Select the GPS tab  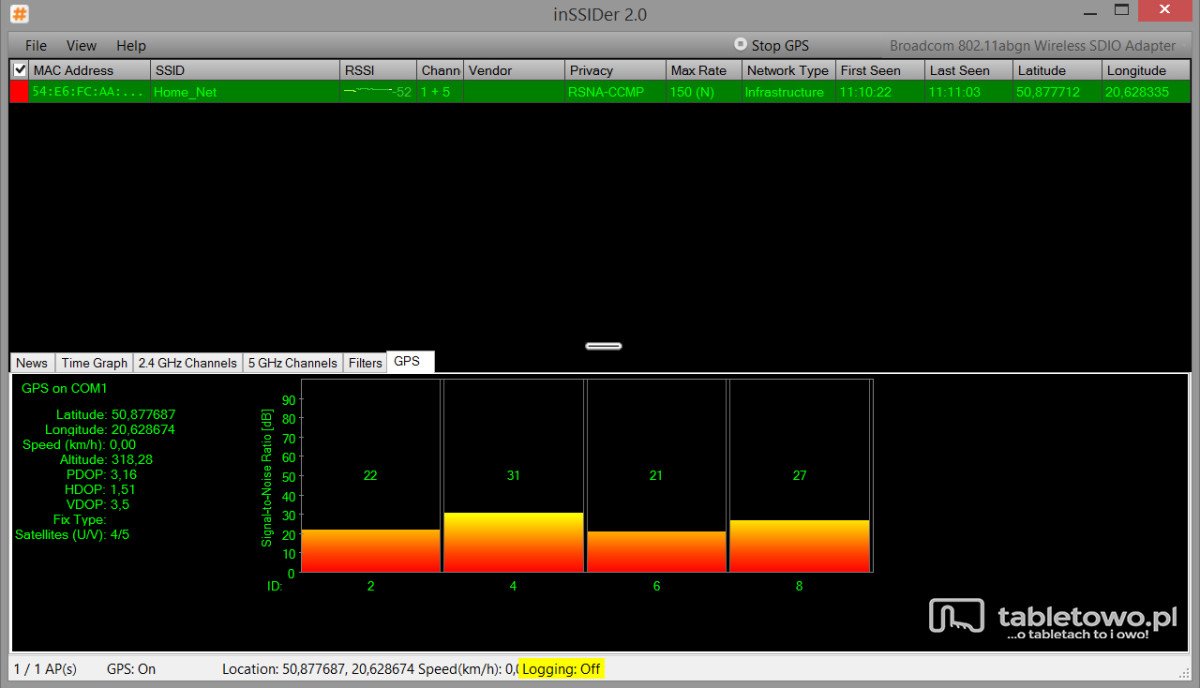point(410,361)
